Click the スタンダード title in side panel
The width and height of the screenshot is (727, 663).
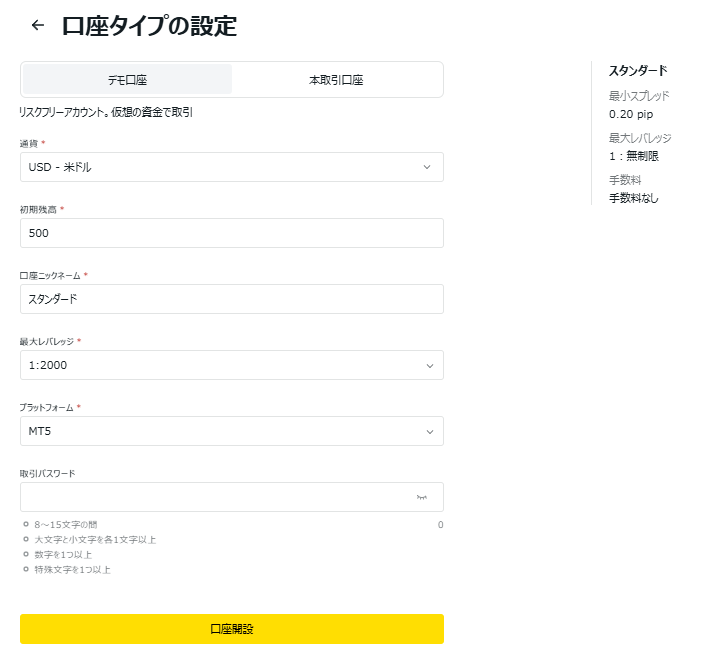(x=638, y=70)
